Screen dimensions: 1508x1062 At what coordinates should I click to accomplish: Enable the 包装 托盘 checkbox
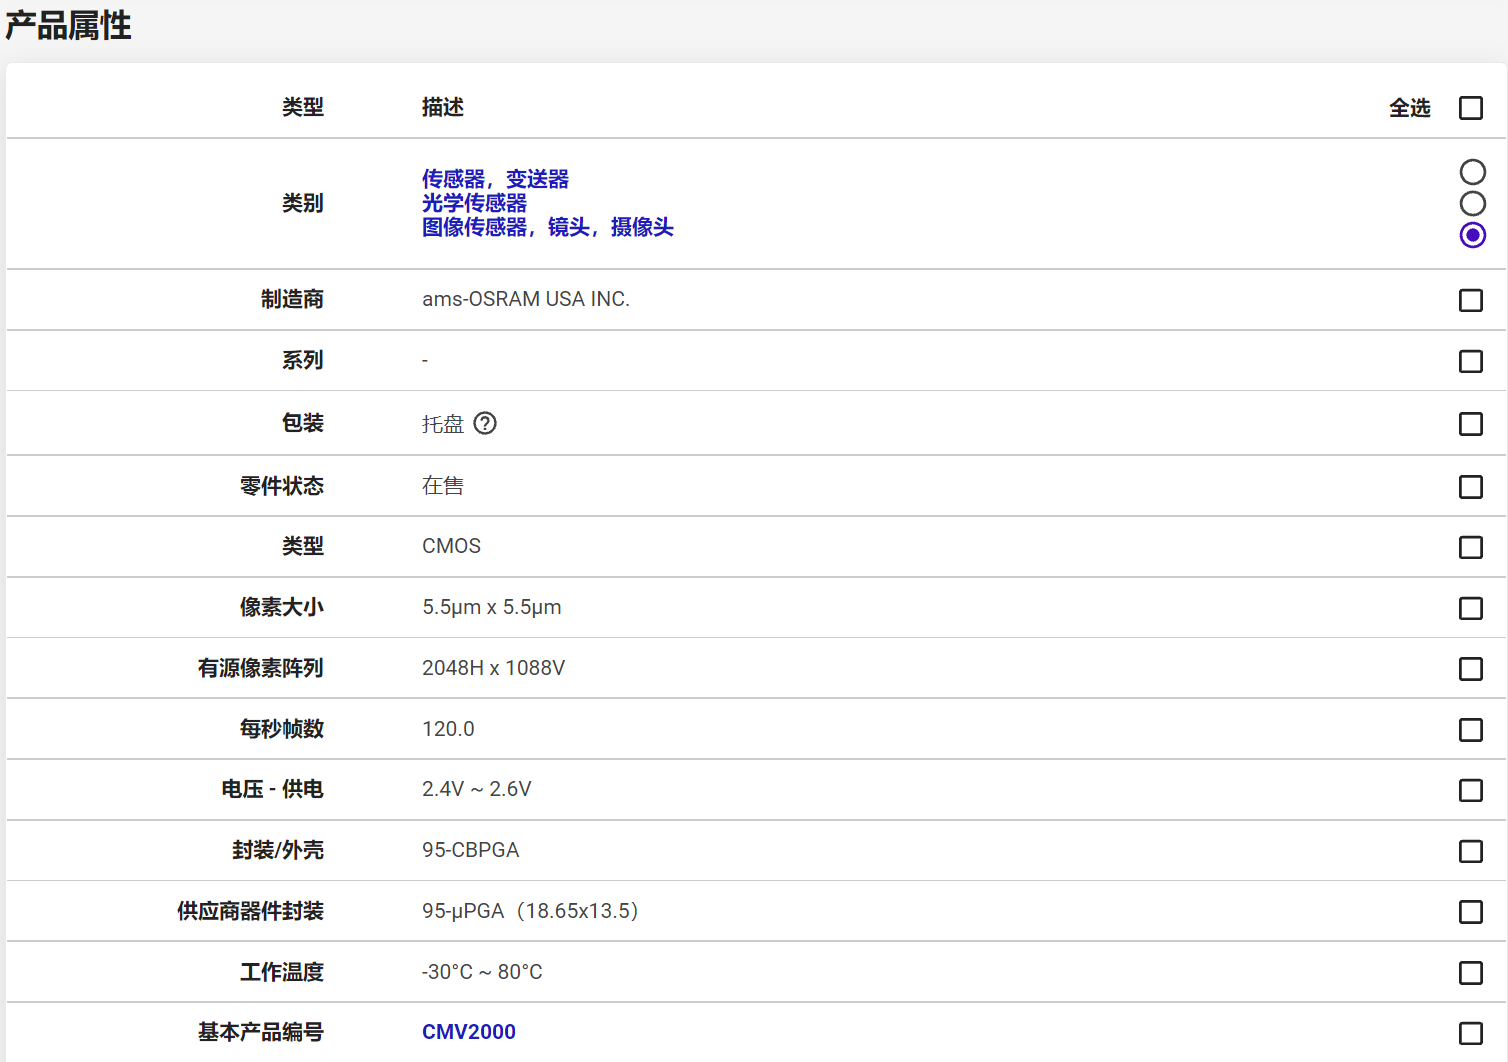click(x=1470, y=424)
